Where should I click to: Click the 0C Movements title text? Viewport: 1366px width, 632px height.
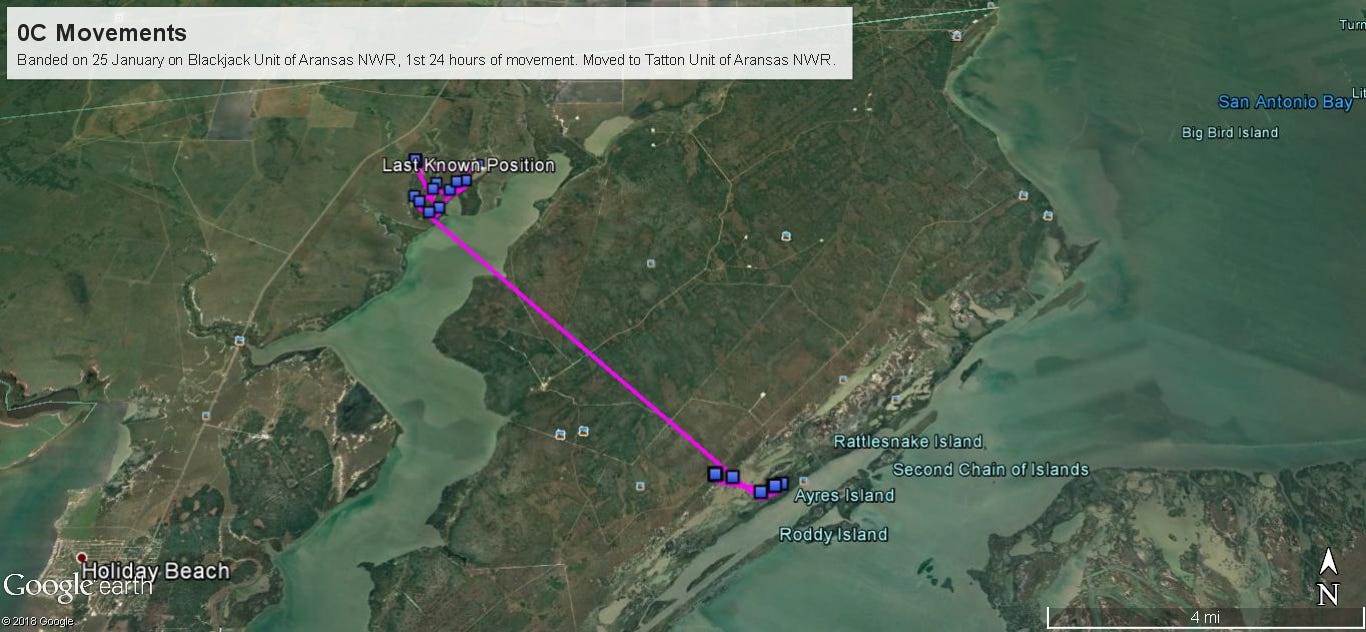(102, 33)
